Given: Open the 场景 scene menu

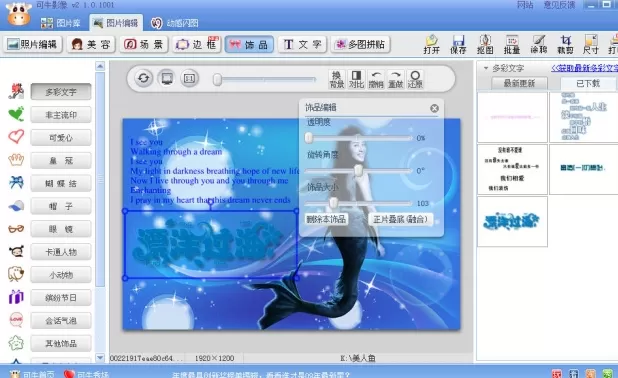Looking at the screenshot, I should click(144, 44).
